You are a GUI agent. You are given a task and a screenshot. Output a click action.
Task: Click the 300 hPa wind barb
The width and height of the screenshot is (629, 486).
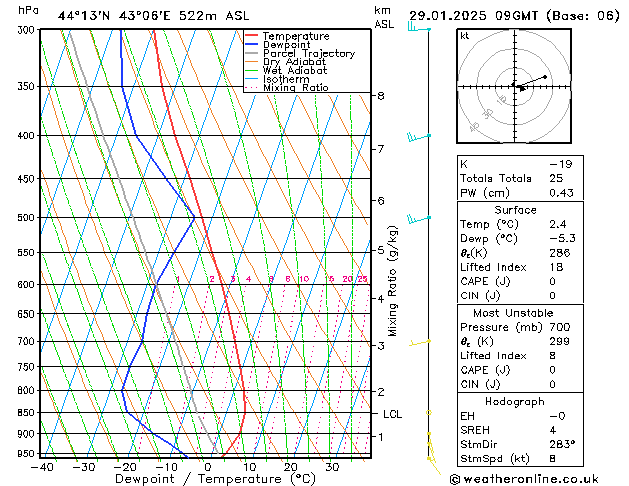pos(417,28)
